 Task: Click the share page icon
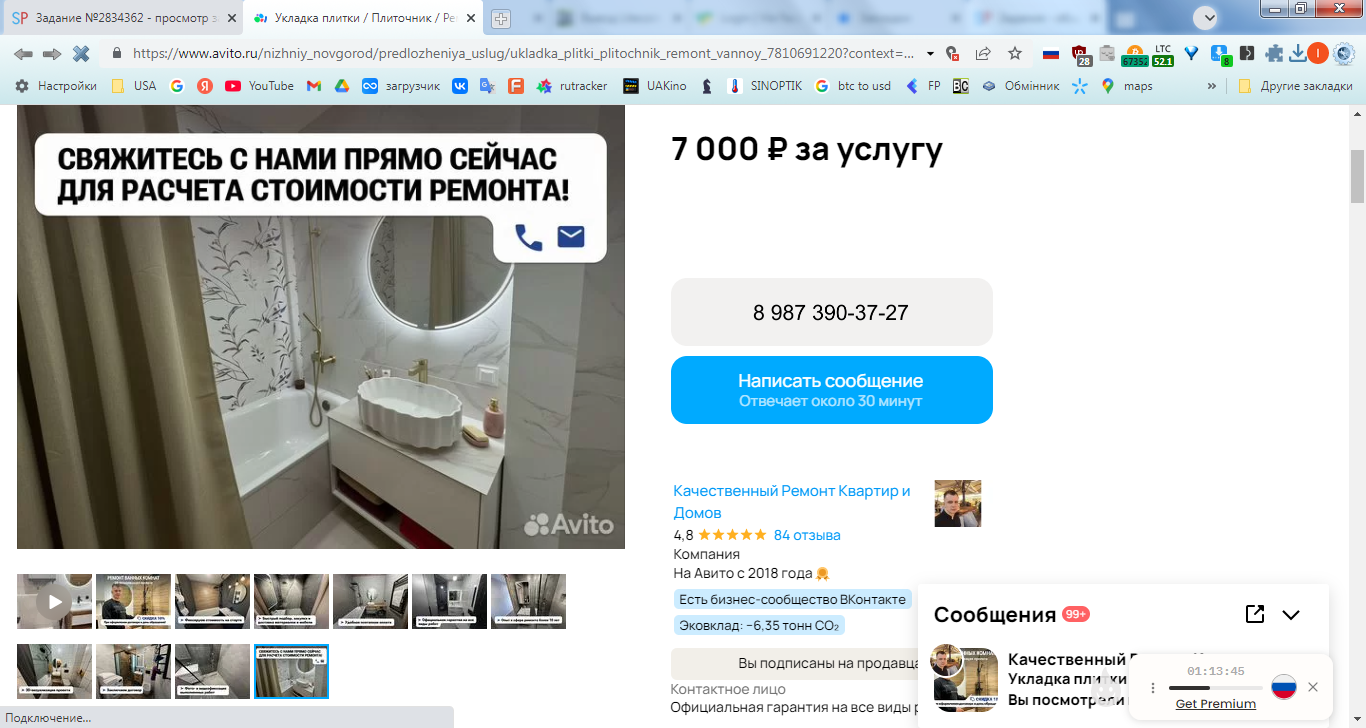(x=983, y=54)
